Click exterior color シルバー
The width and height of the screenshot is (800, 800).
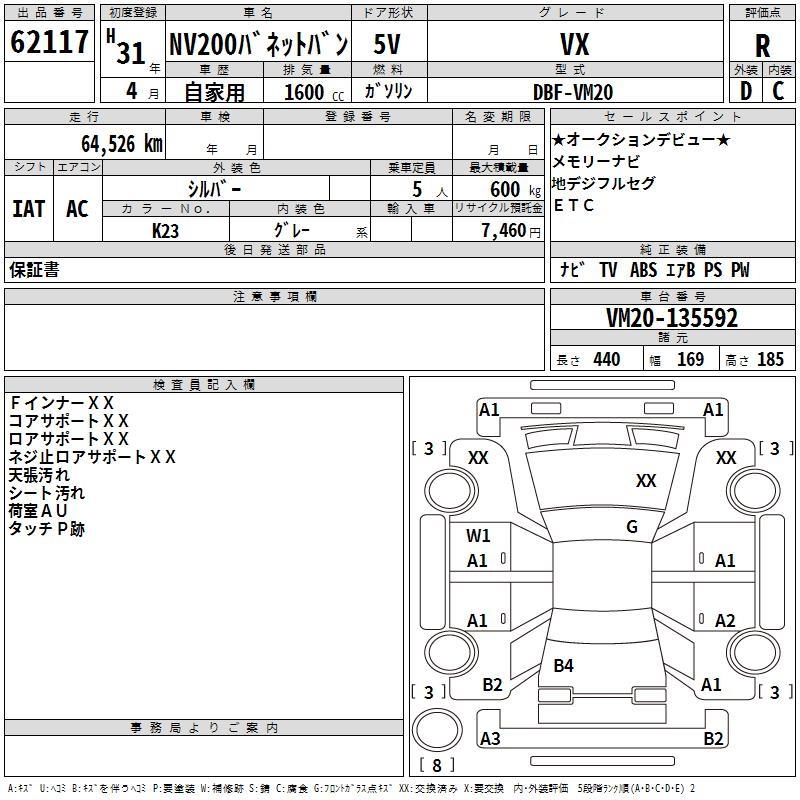[214, 189]
